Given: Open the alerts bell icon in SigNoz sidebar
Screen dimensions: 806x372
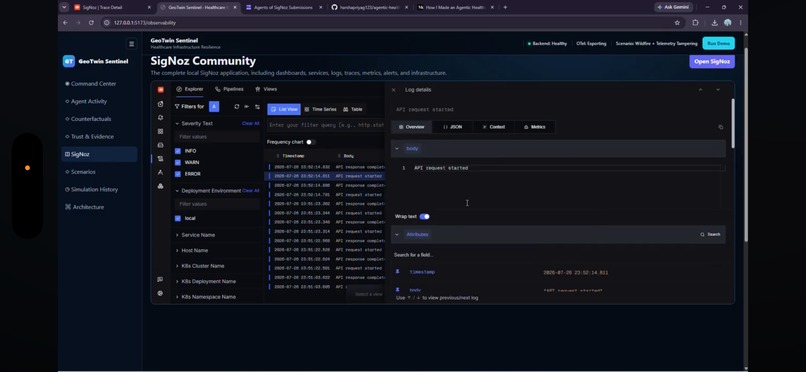Looking at the screenshot, I should [160, 118].
